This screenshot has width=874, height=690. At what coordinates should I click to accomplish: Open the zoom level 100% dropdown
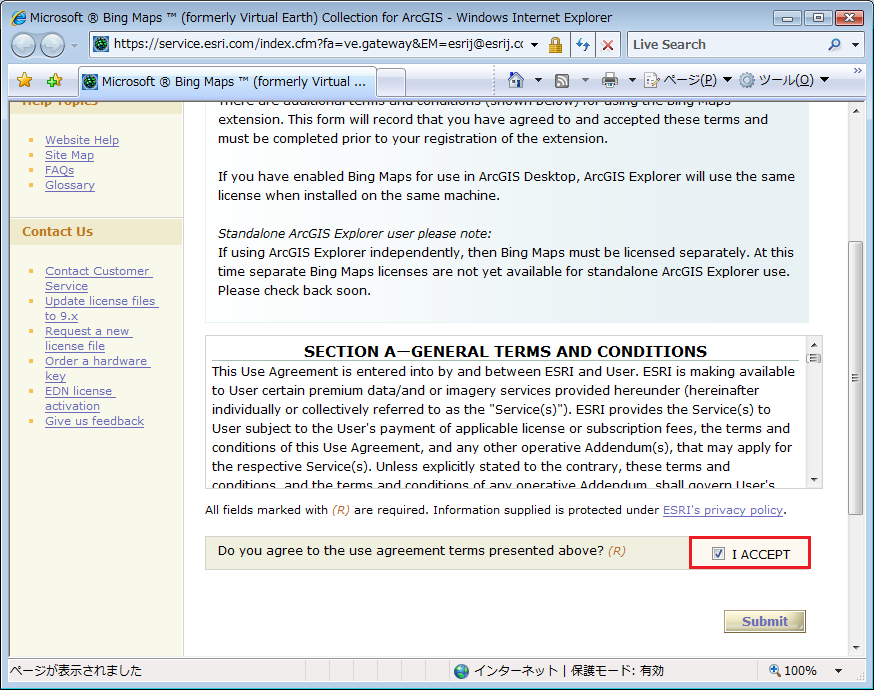coord(838,671)
